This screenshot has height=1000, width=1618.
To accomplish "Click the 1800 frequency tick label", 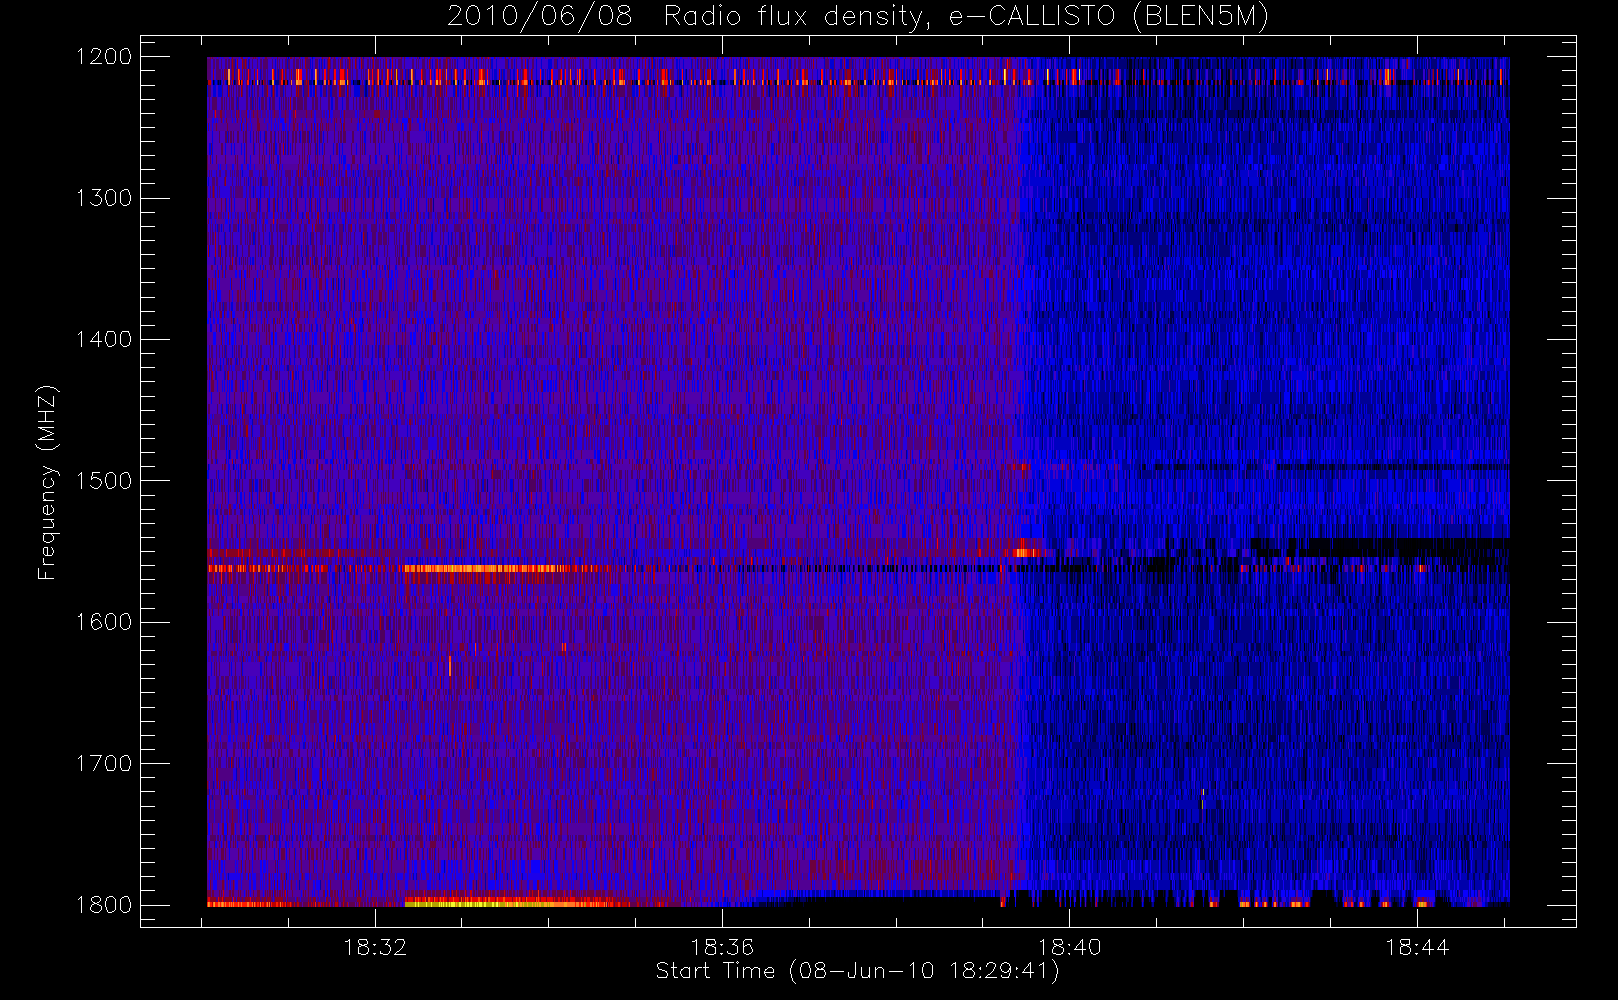I will (x=104, y=905).
